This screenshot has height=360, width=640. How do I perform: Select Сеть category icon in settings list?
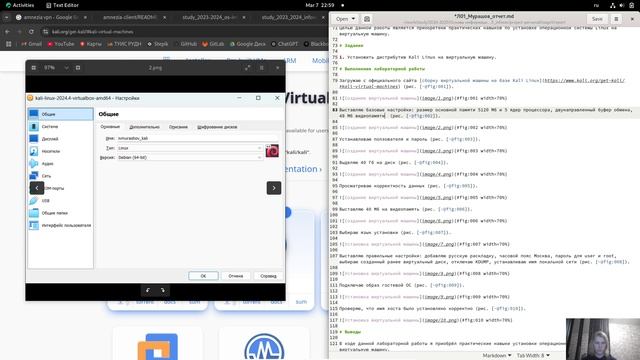tap(33, 176)
